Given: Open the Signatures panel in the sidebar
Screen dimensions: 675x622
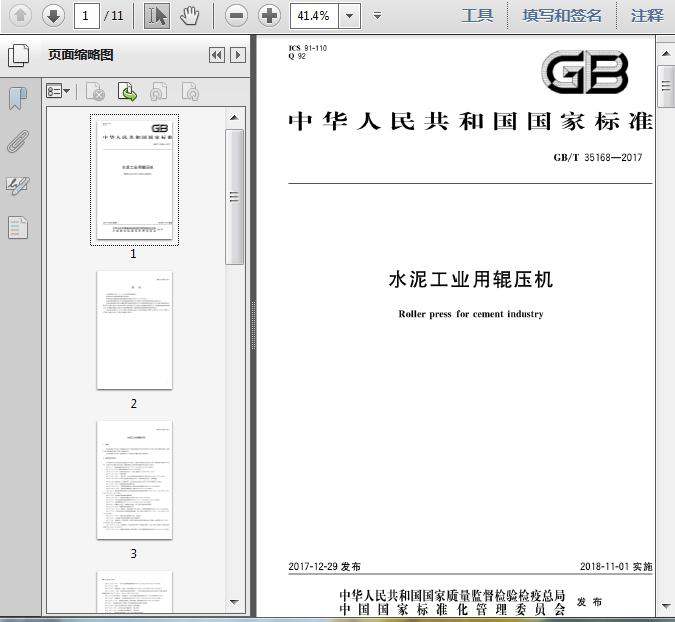Looking at the screenshot, I should [x=18, y=184].
